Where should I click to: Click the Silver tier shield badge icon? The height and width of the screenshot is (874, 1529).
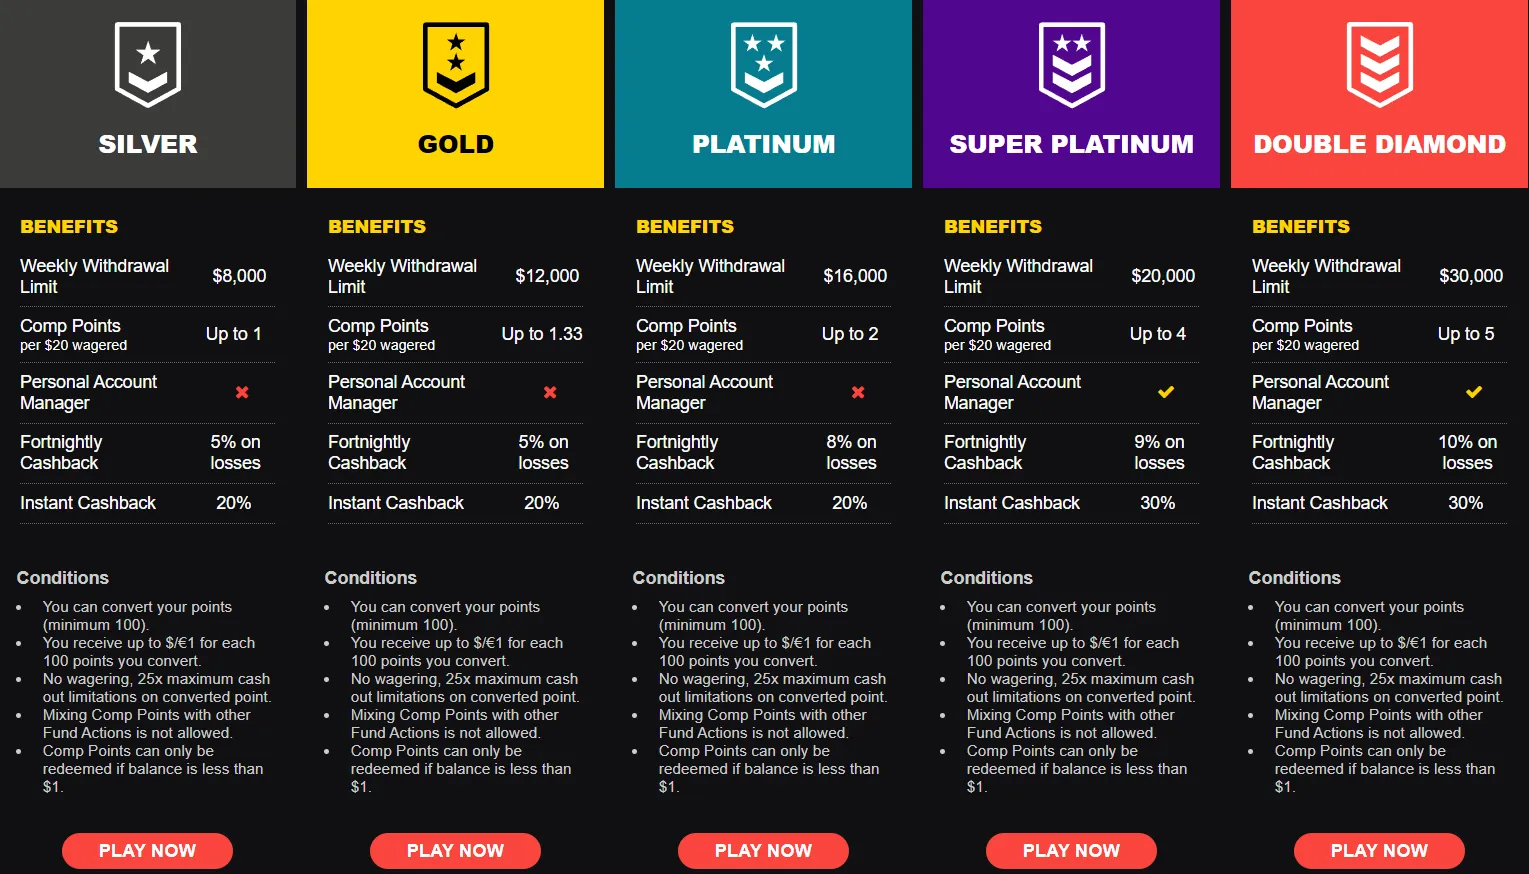click(148, 65)
